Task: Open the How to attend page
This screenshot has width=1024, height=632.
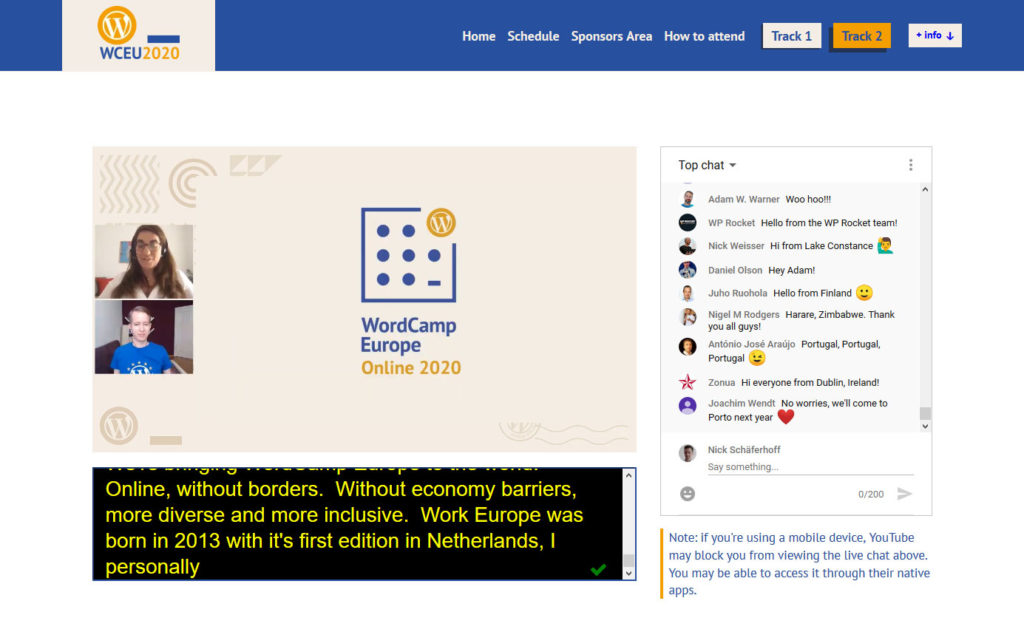Action: [x=704, y=37]
